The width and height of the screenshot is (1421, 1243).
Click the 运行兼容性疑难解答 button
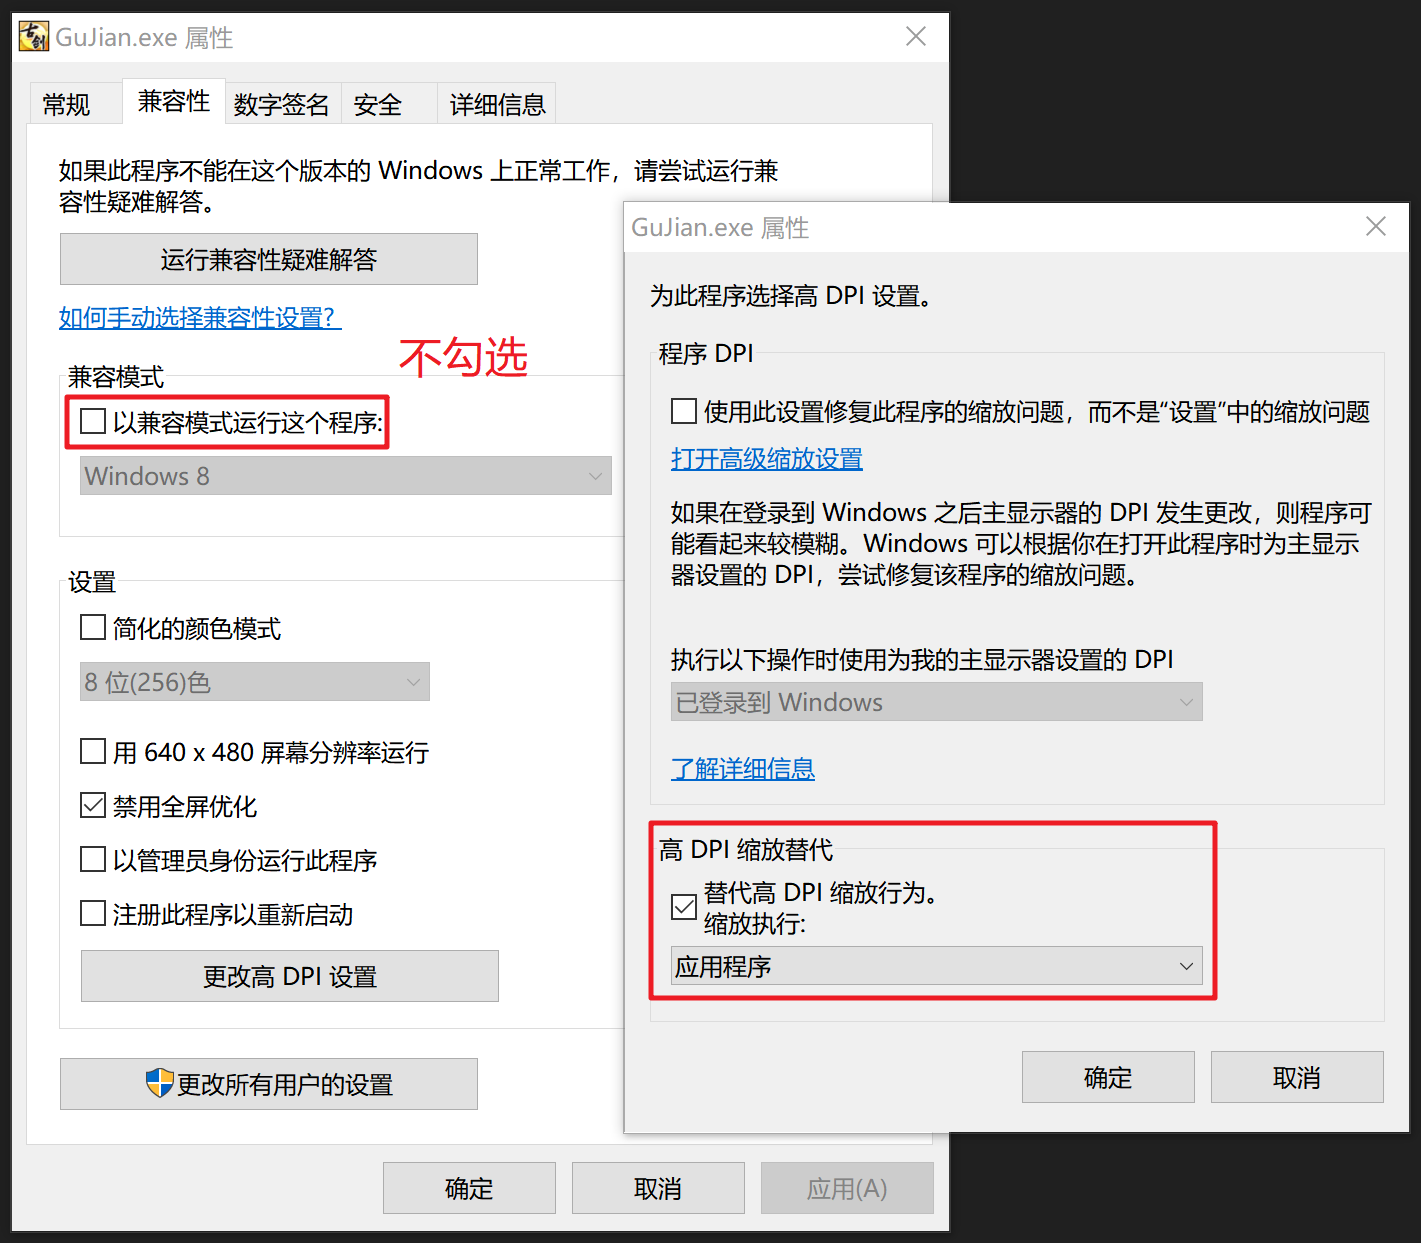(x=268, y=259)
